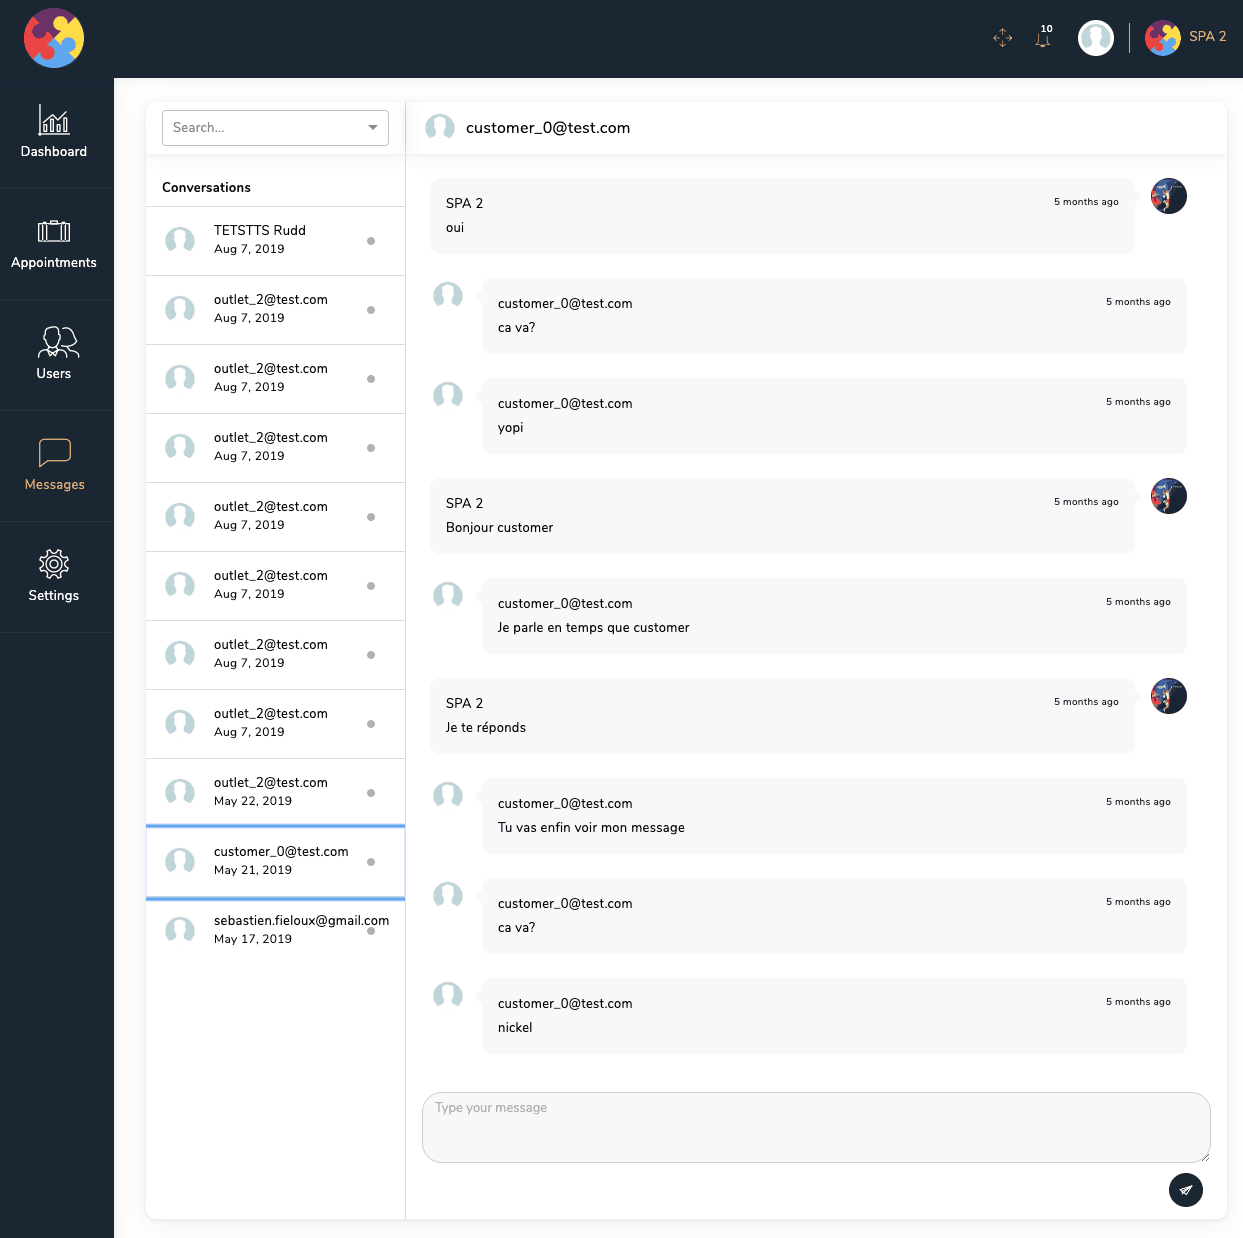This screenshot has height=1238, width=1243.
Task: Click 'May 17, 2019' date text
Action: [x=253, y=939]
